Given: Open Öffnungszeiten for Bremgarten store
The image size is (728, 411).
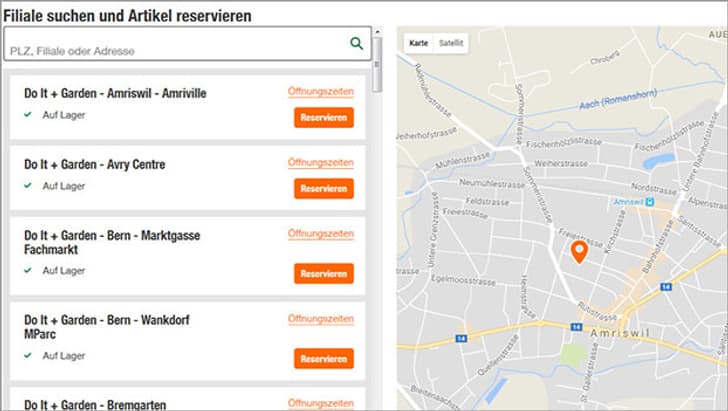Looking at the screenshot, I should click(x=321, y=403).
